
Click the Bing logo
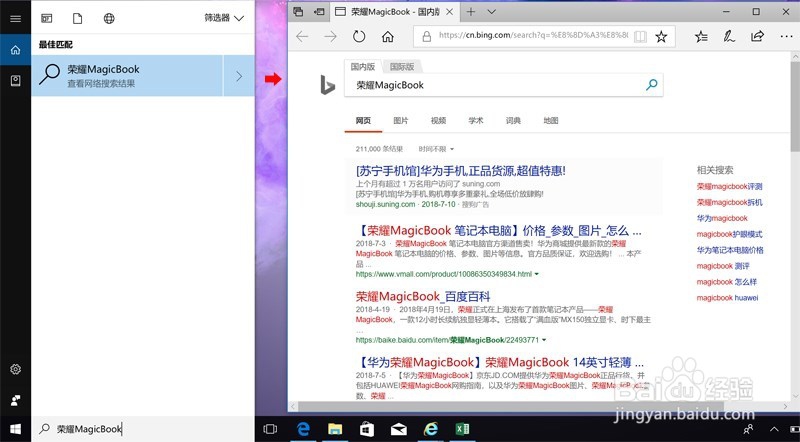(328, 85)
